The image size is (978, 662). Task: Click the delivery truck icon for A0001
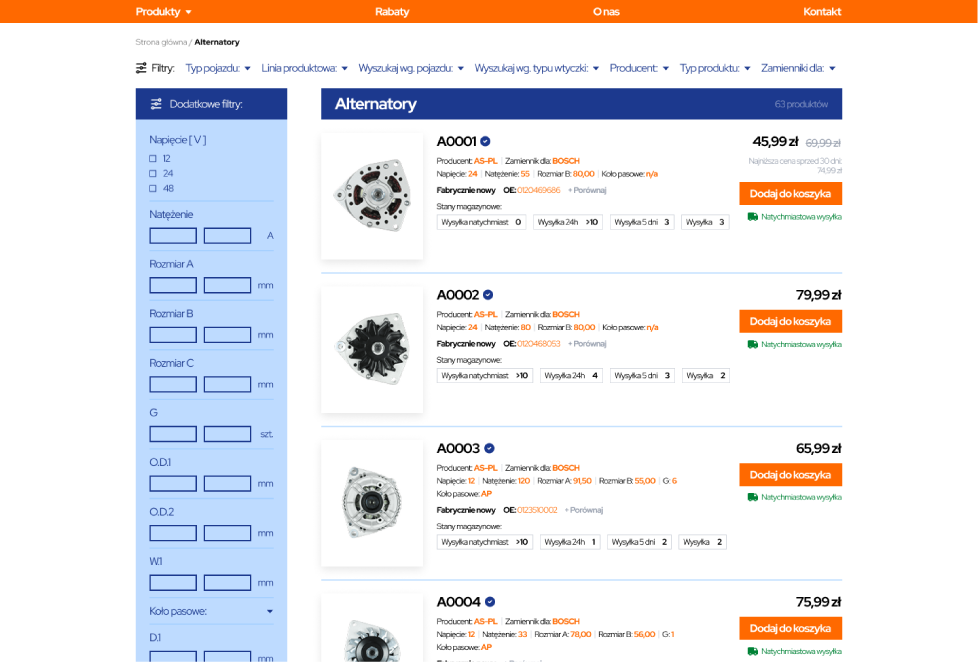click(752, 217)
